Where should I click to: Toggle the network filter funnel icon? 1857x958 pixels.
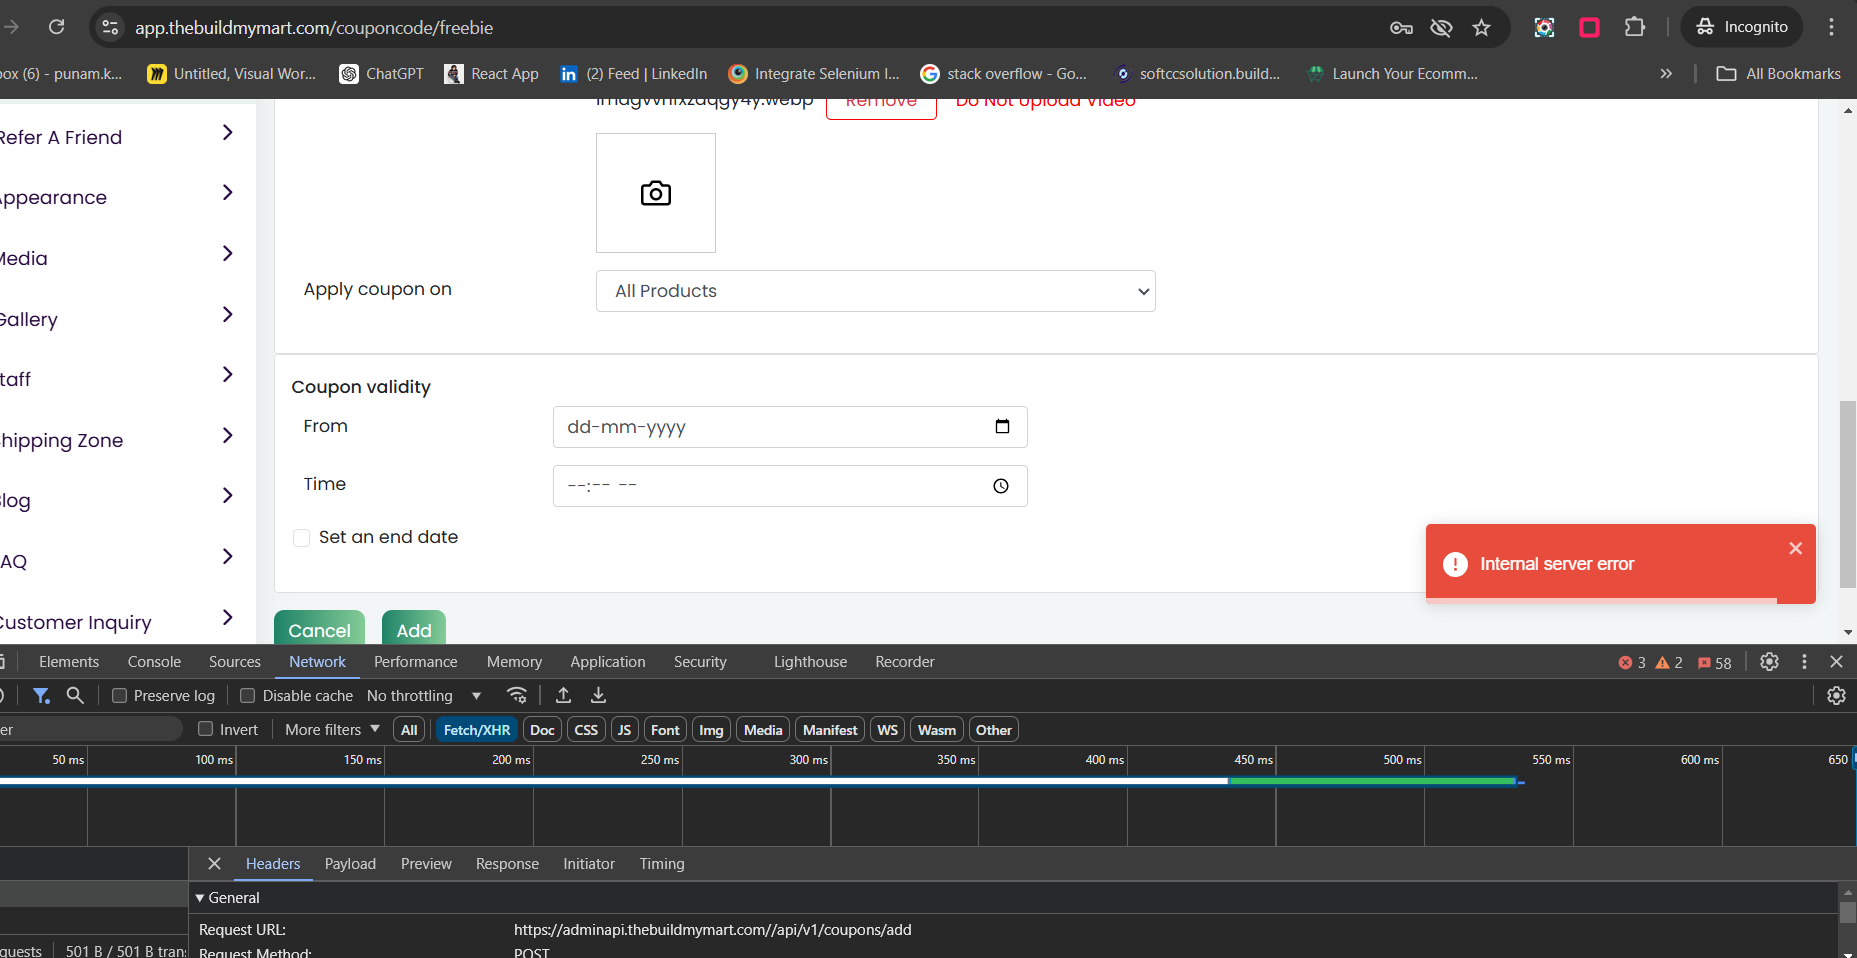tap(41, 695)
